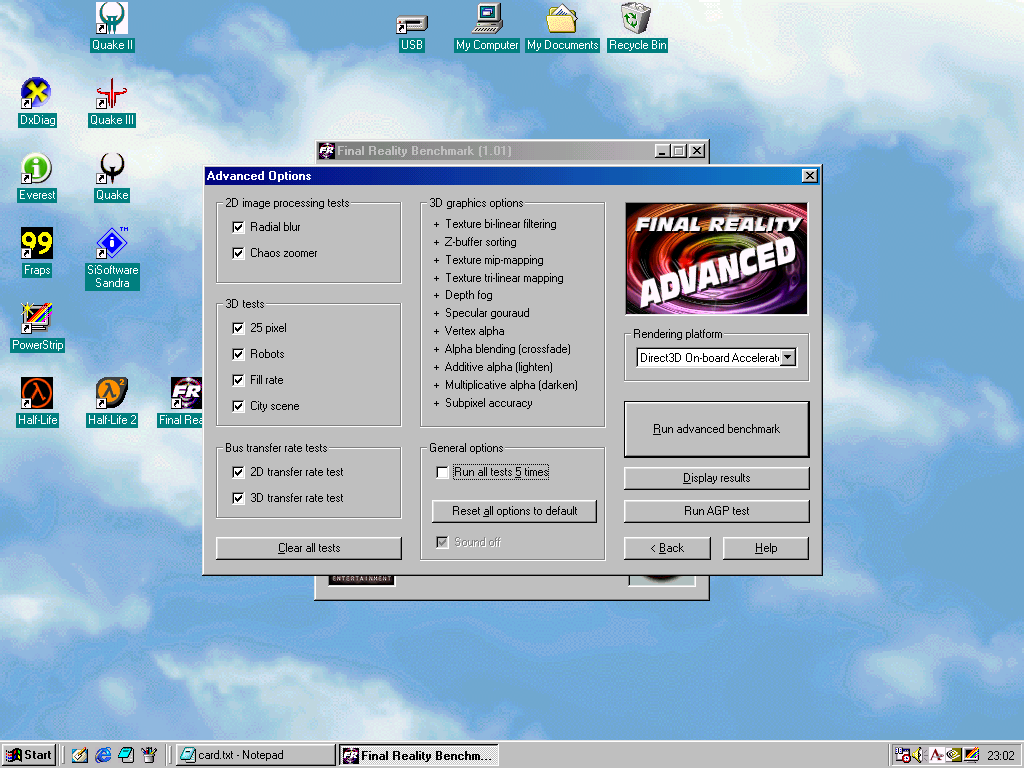Click Reset all options to default
The height and width of the screenshot is (768, 1024).
[514, 511]
